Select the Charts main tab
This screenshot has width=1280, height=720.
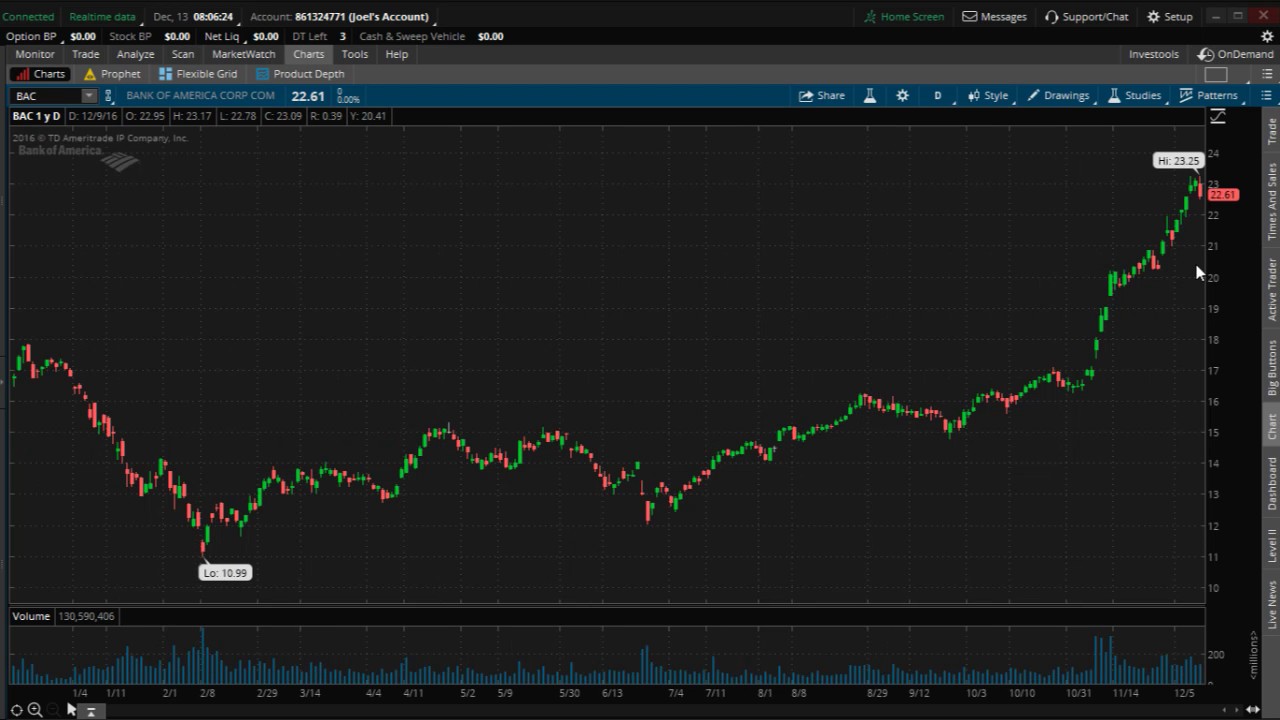309,54
